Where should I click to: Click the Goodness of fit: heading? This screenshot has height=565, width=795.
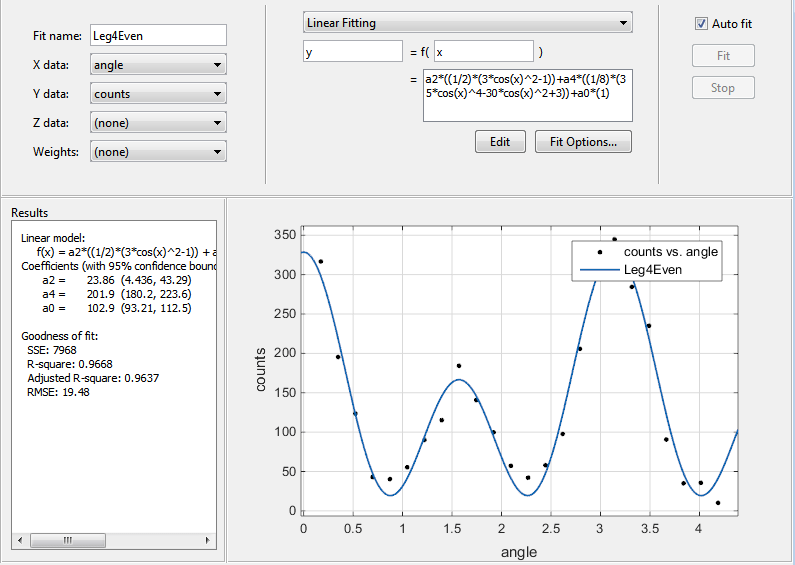point(59,336)
